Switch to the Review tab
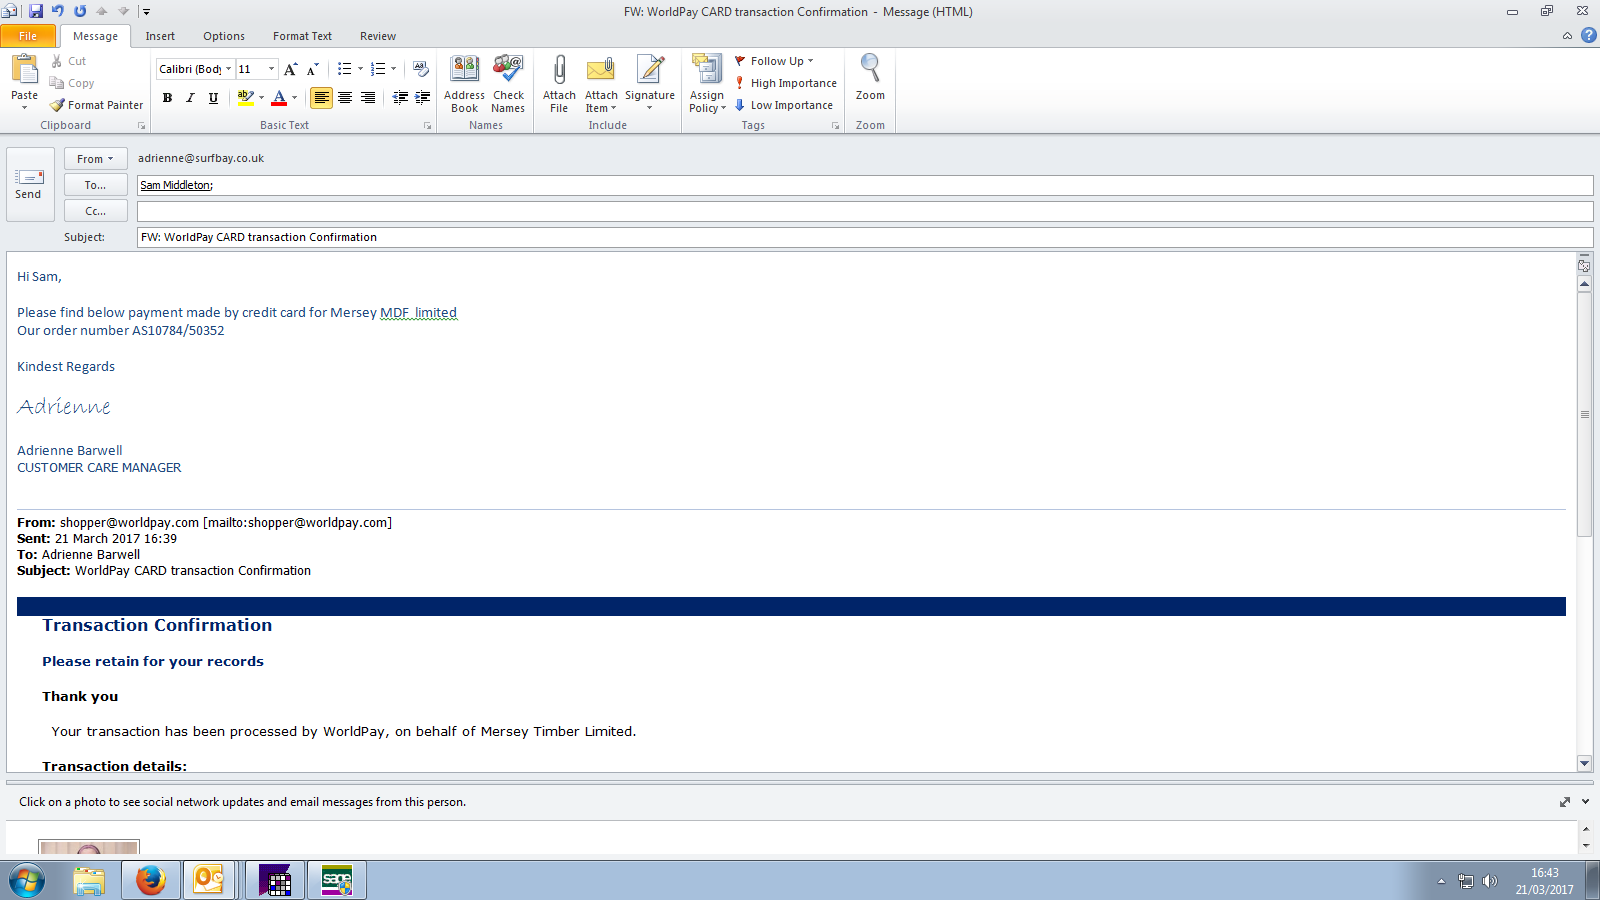 [378, 36]
